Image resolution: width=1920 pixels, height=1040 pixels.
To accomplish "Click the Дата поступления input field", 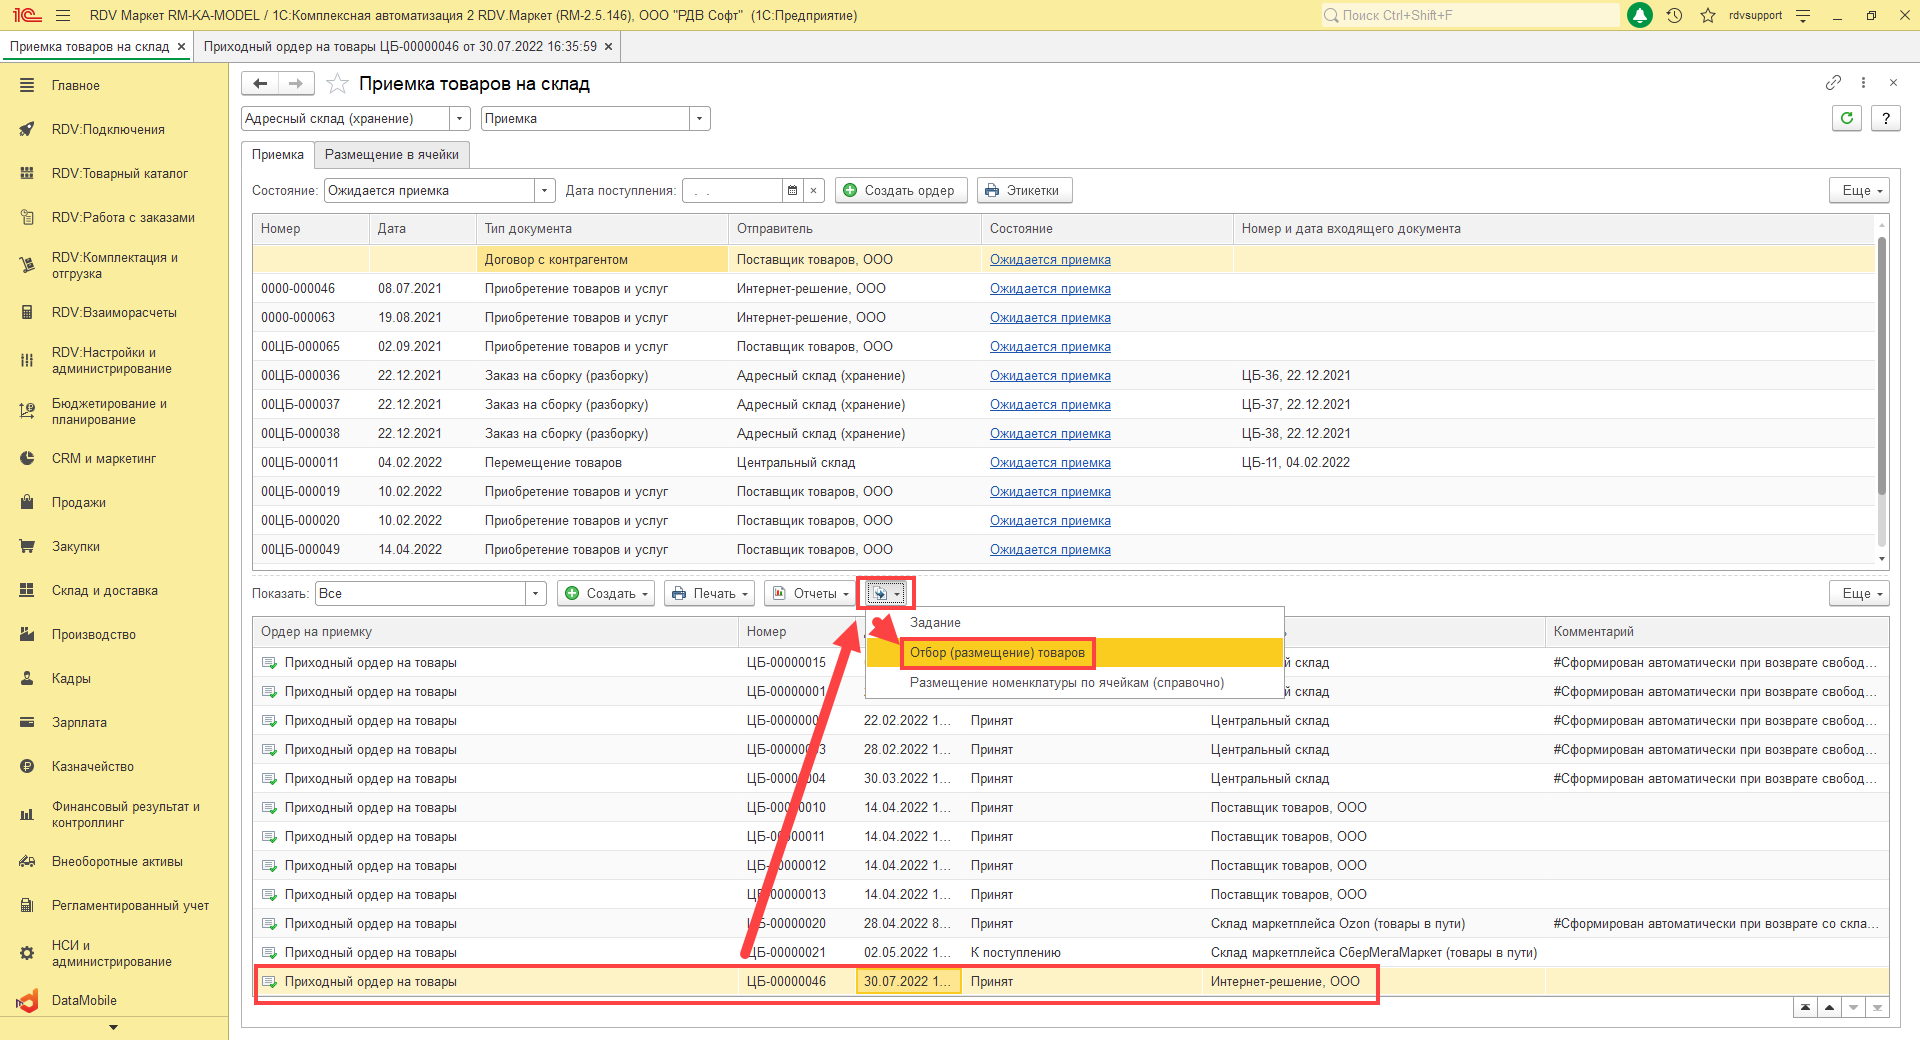I will point(732,190).
